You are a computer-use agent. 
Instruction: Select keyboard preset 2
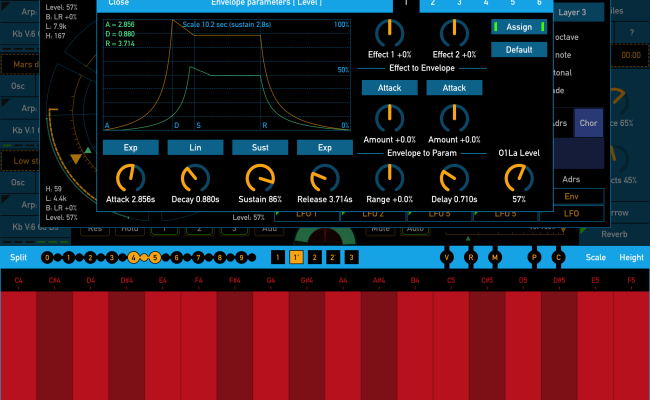tap(315, 257)
